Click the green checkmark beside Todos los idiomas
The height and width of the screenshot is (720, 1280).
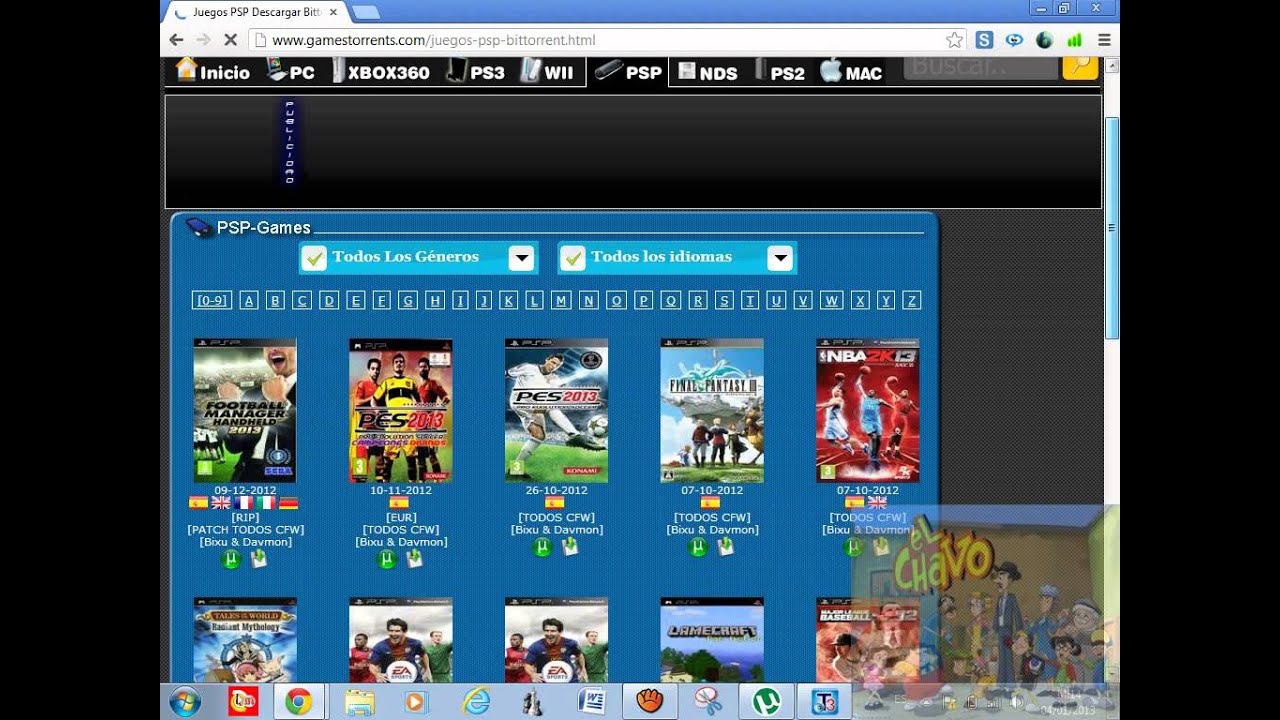[x=572, y=258]
